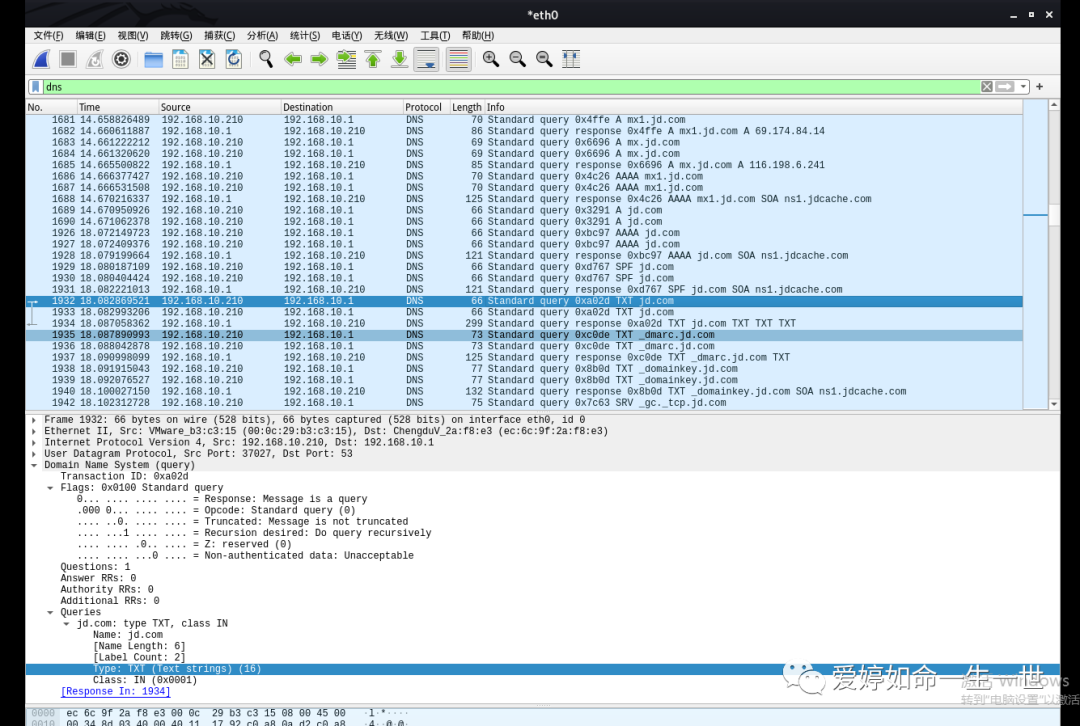Restart the current capture
This screenshot has height=726, width=1080.
(94, 59)
